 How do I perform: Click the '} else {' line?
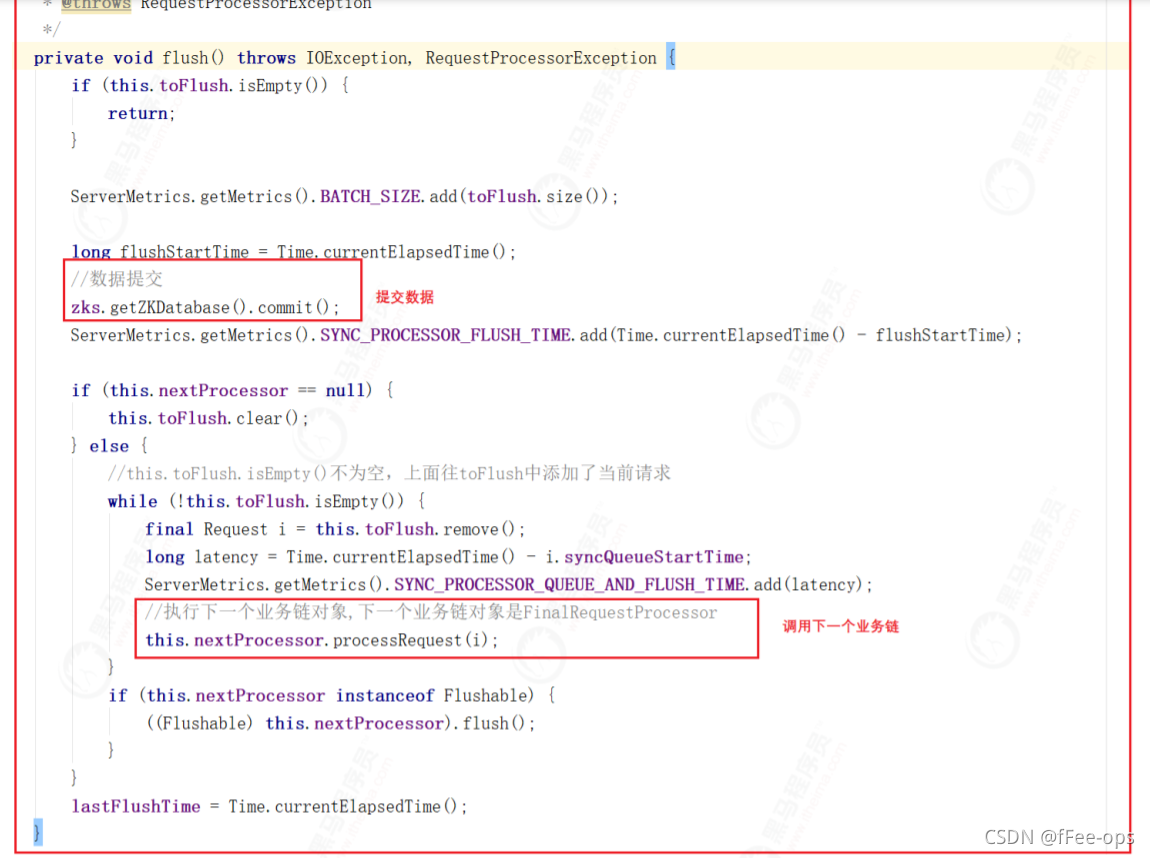(x=109, y=446)
